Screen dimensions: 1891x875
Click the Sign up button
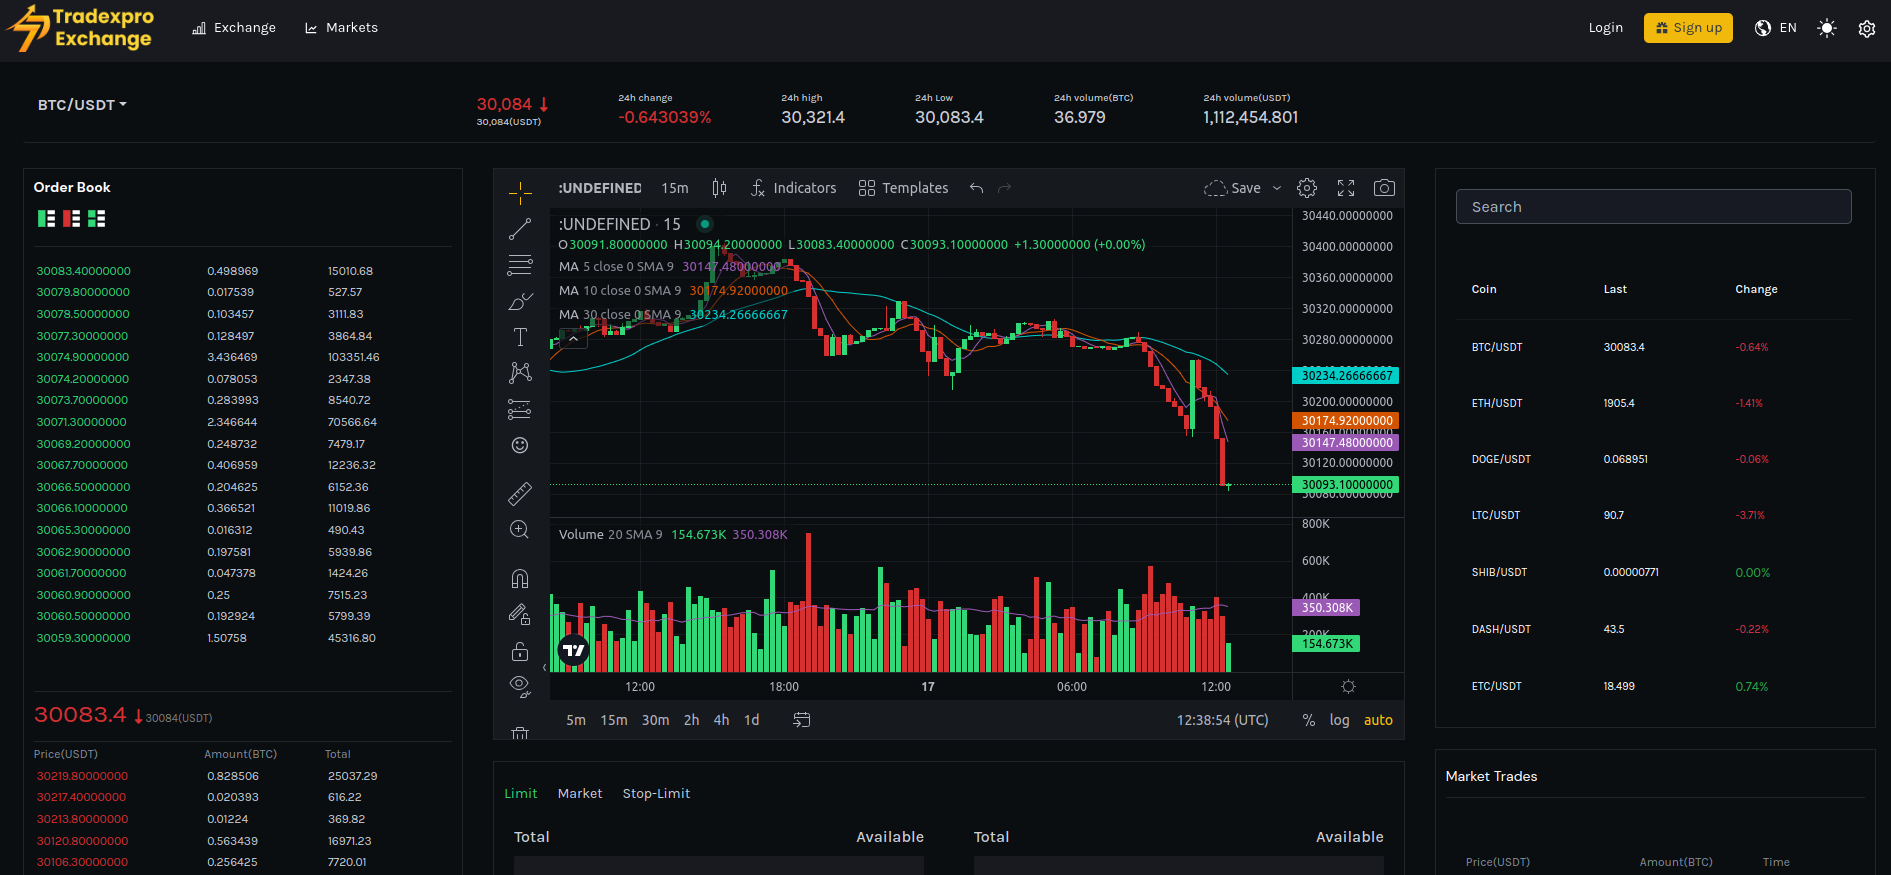point(1688,28)
